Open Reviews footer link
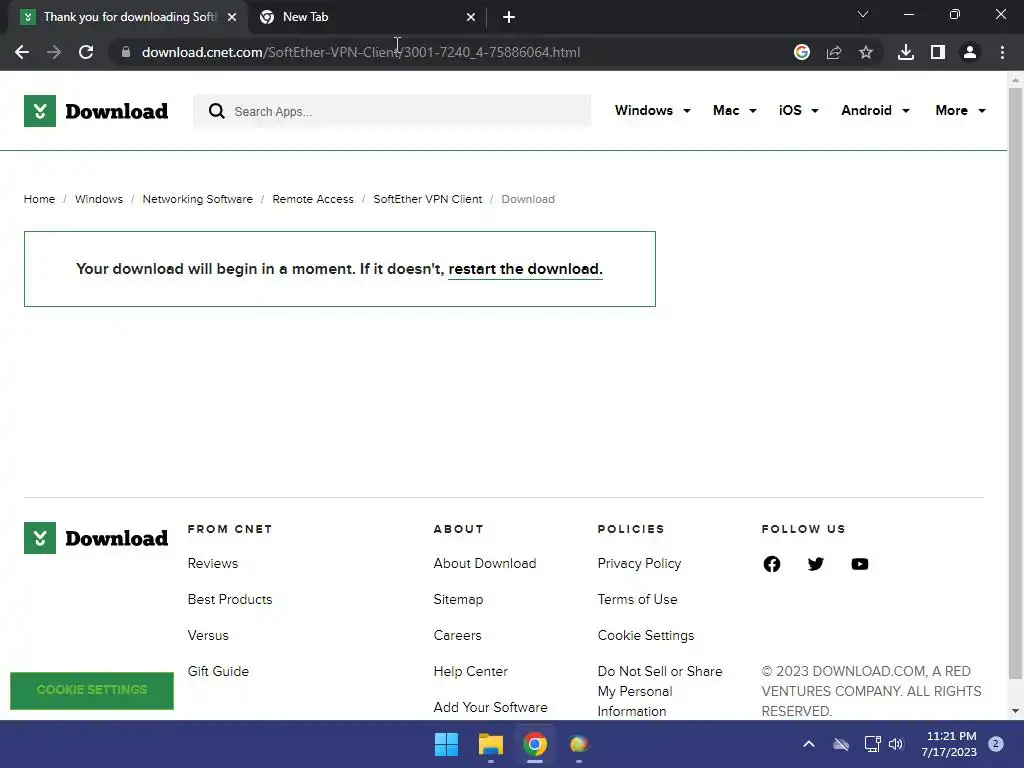 [x=213, y=563]
